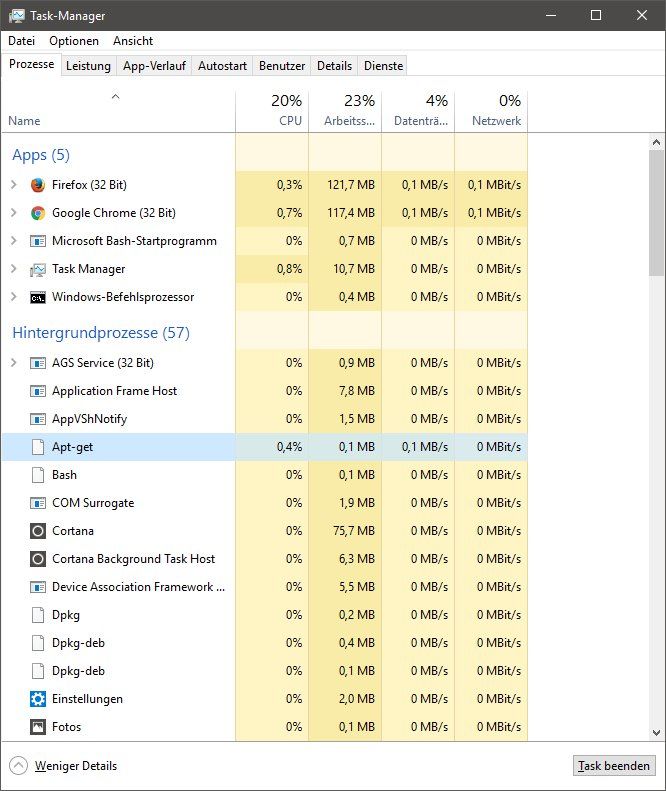Click the Cortana Background Task Host icon

[x=38, y=559]
